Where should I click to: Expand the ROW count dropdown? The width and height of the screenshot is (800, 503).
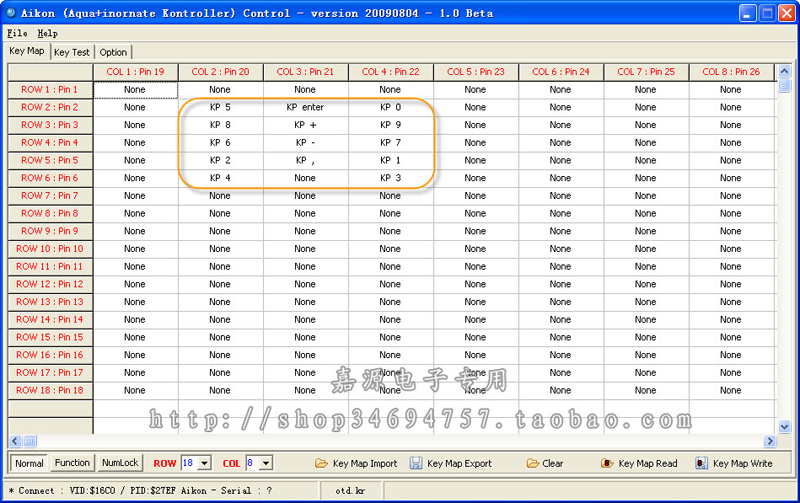click(204, 463)
